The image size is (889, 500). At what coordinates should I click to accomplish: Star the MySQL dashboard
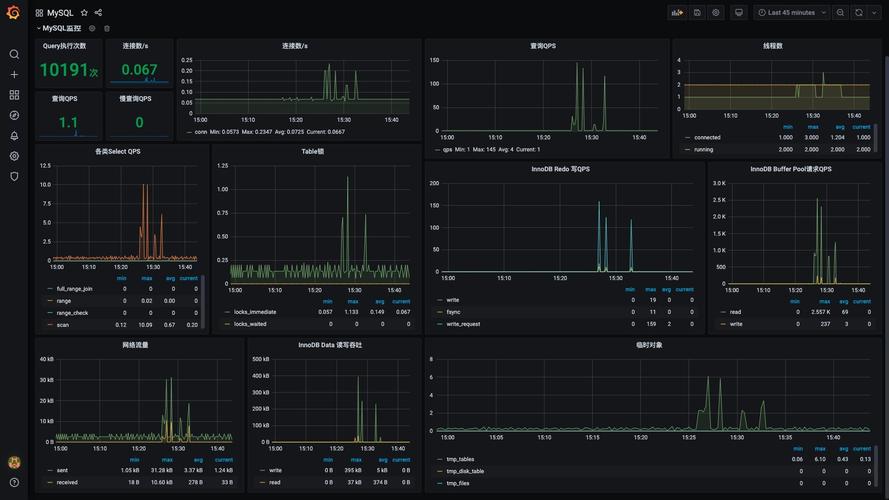tap(84, 13)
